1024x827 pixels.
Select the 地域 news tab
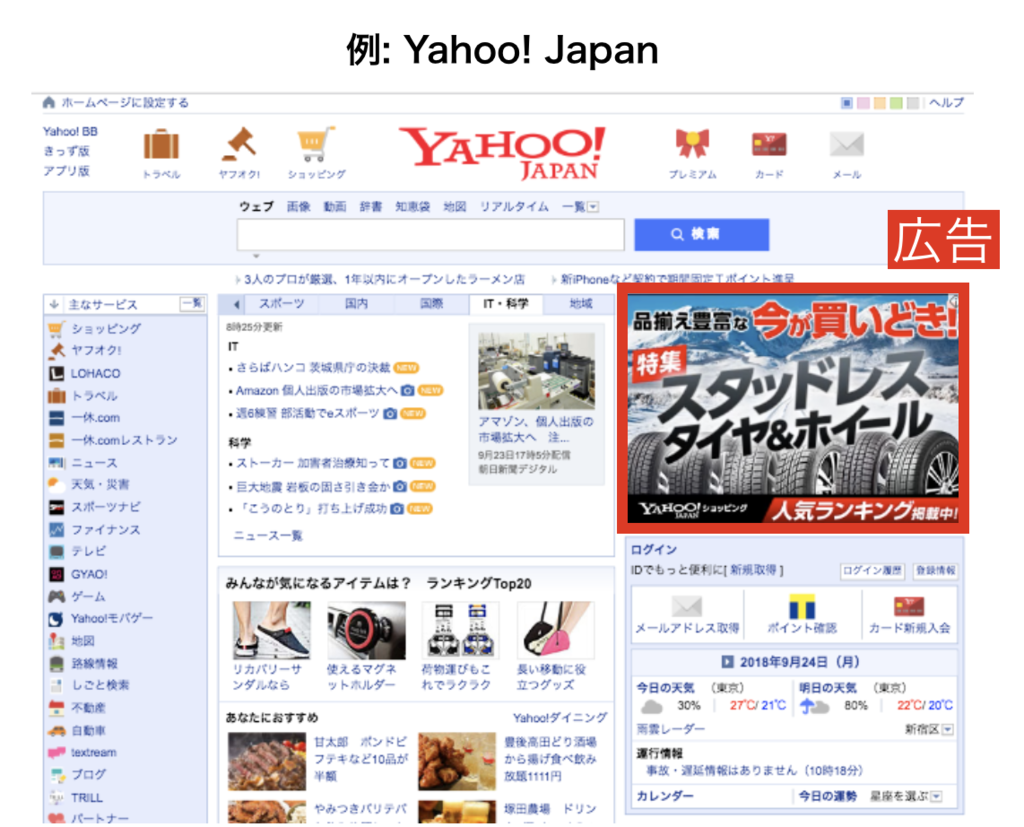pos(580,304)
